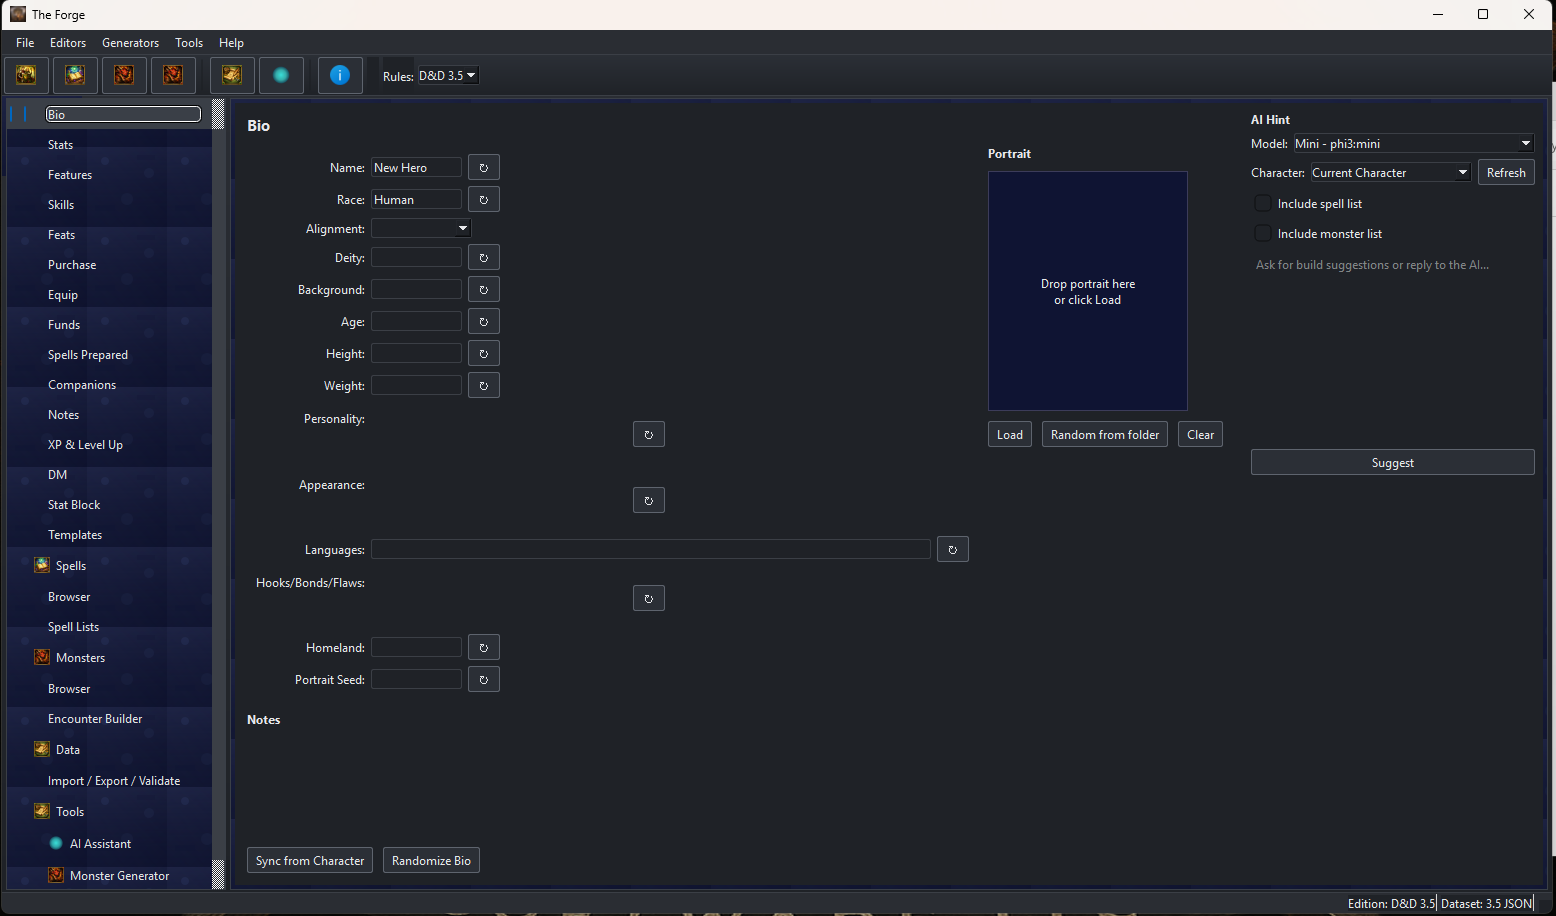
Task: Open the AI Model selector showing phi3:mini
Action: pos(1412,143)
